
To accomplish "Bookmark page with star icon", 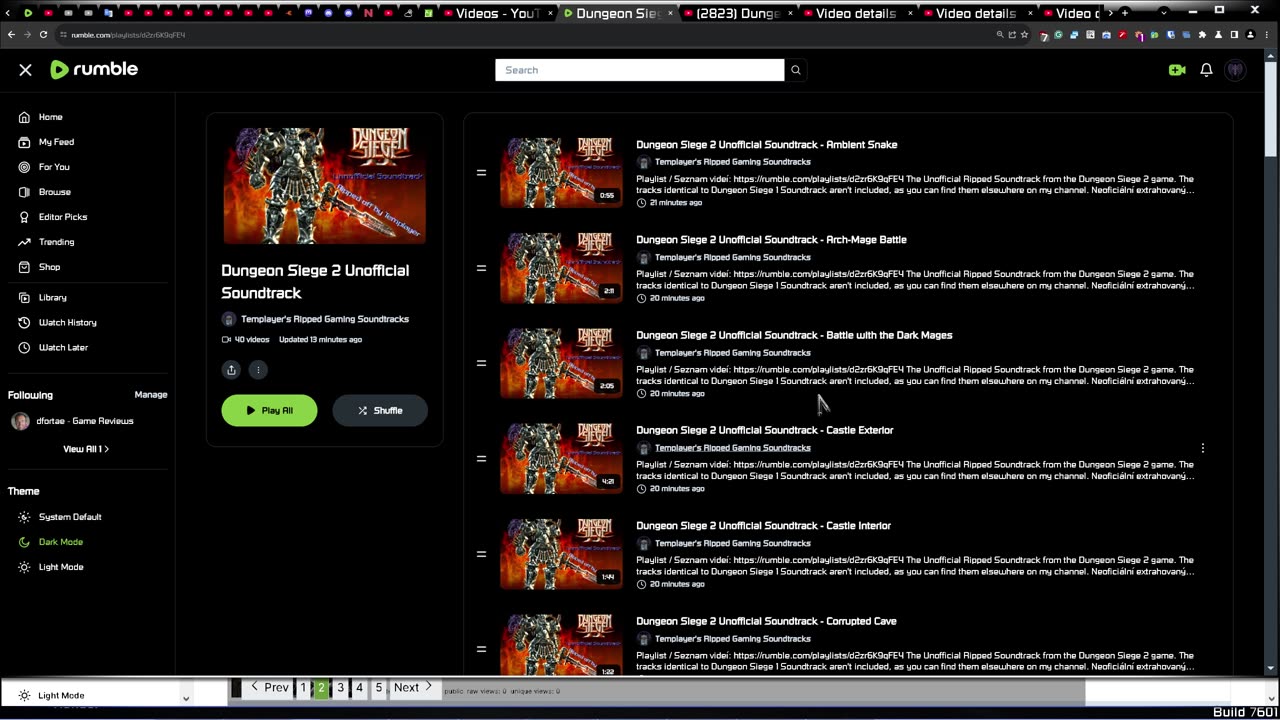I will pos(1025,35).
